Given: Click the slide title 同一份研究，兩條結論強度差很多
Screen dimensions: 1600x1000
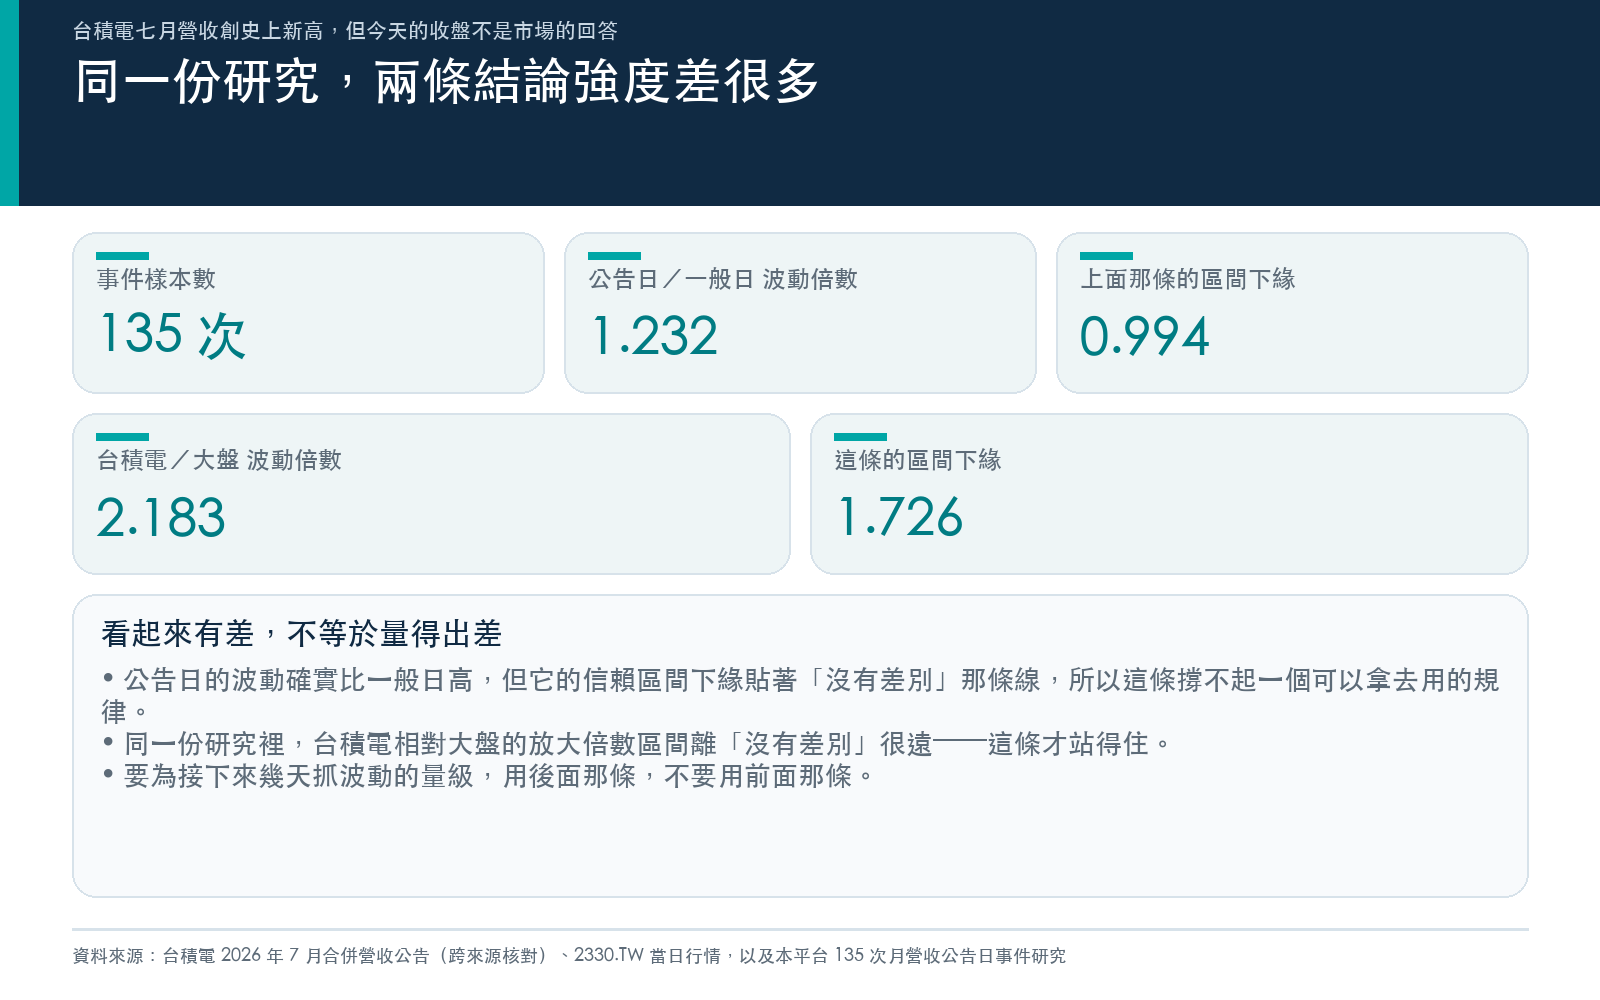Looking at the screenshot, I should tap(447, 82).
